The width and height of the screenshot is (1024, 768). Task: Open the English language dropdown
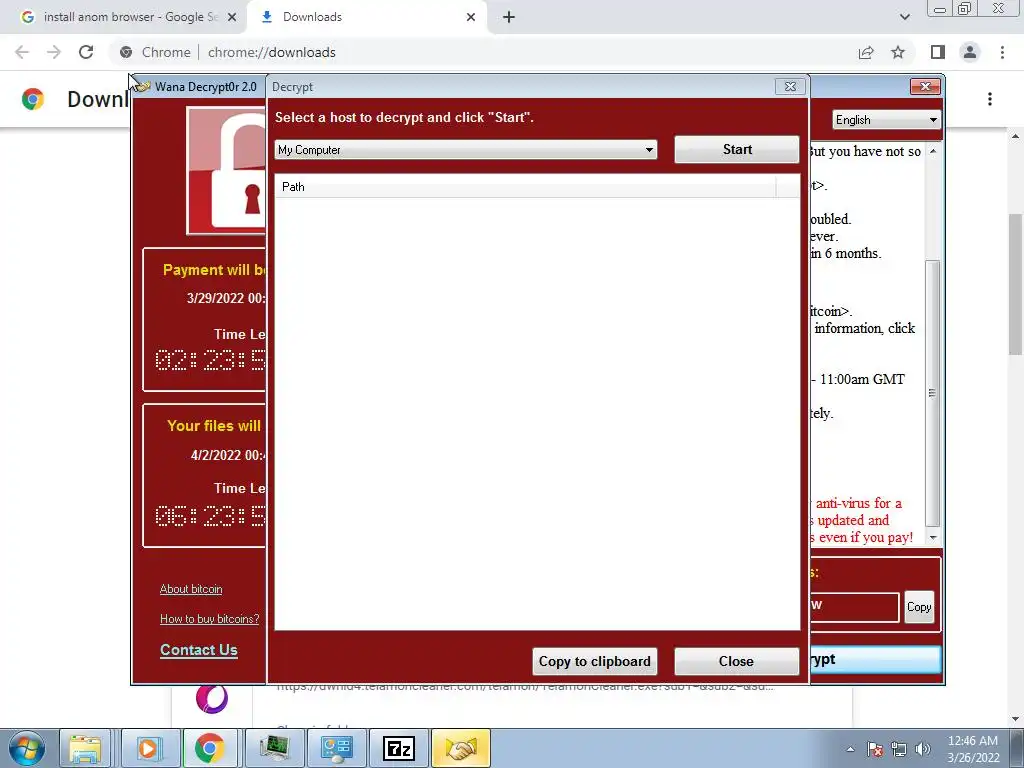click(886, 120)
